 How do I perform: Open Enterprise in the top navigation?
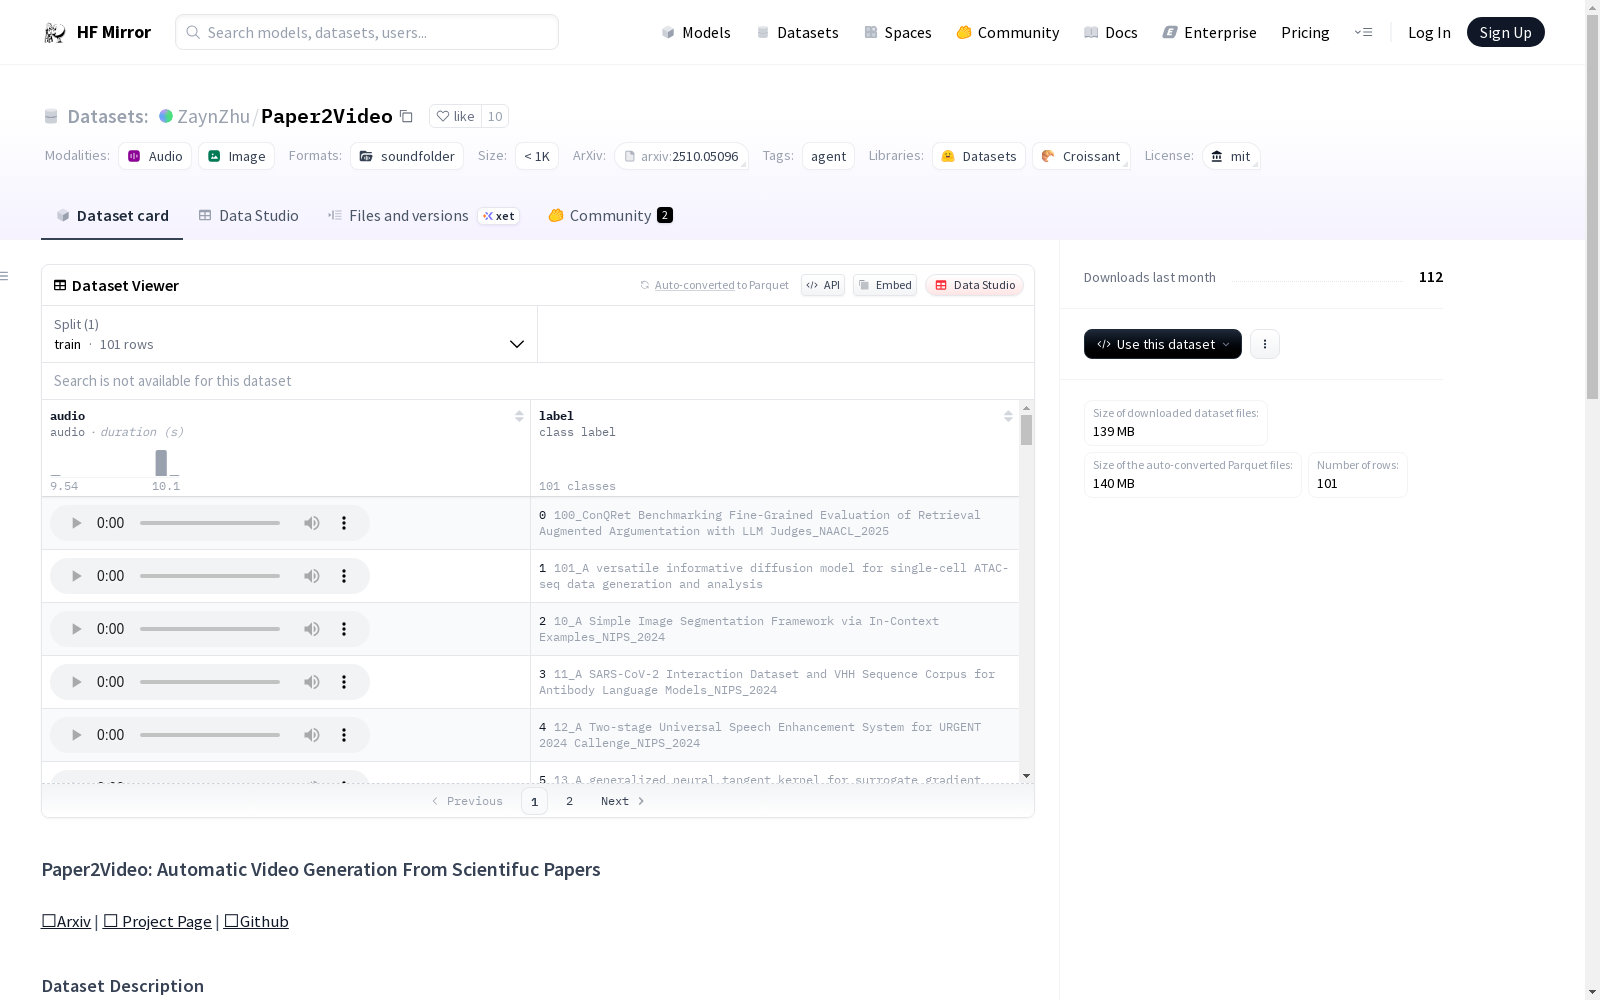click(x=1209, y=32)
